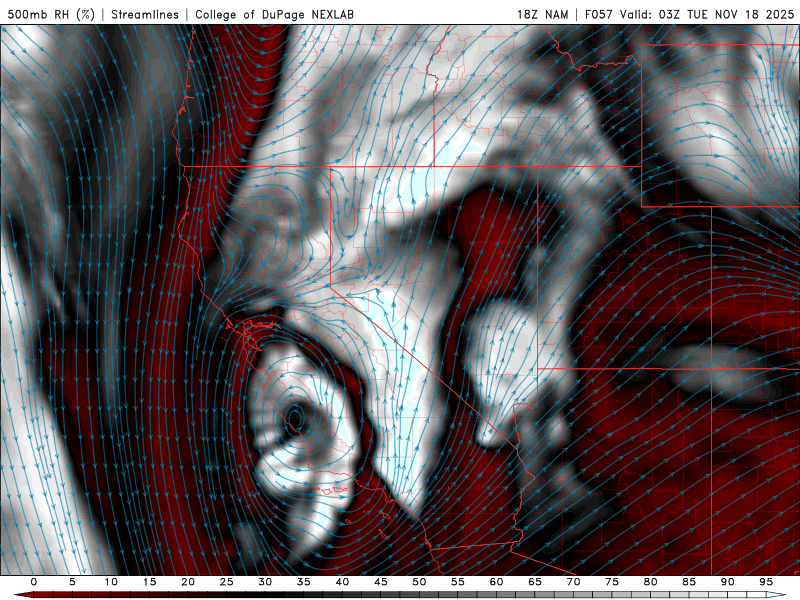
Task: Click the '5' color scale label
Action: [x=72, y=582]
